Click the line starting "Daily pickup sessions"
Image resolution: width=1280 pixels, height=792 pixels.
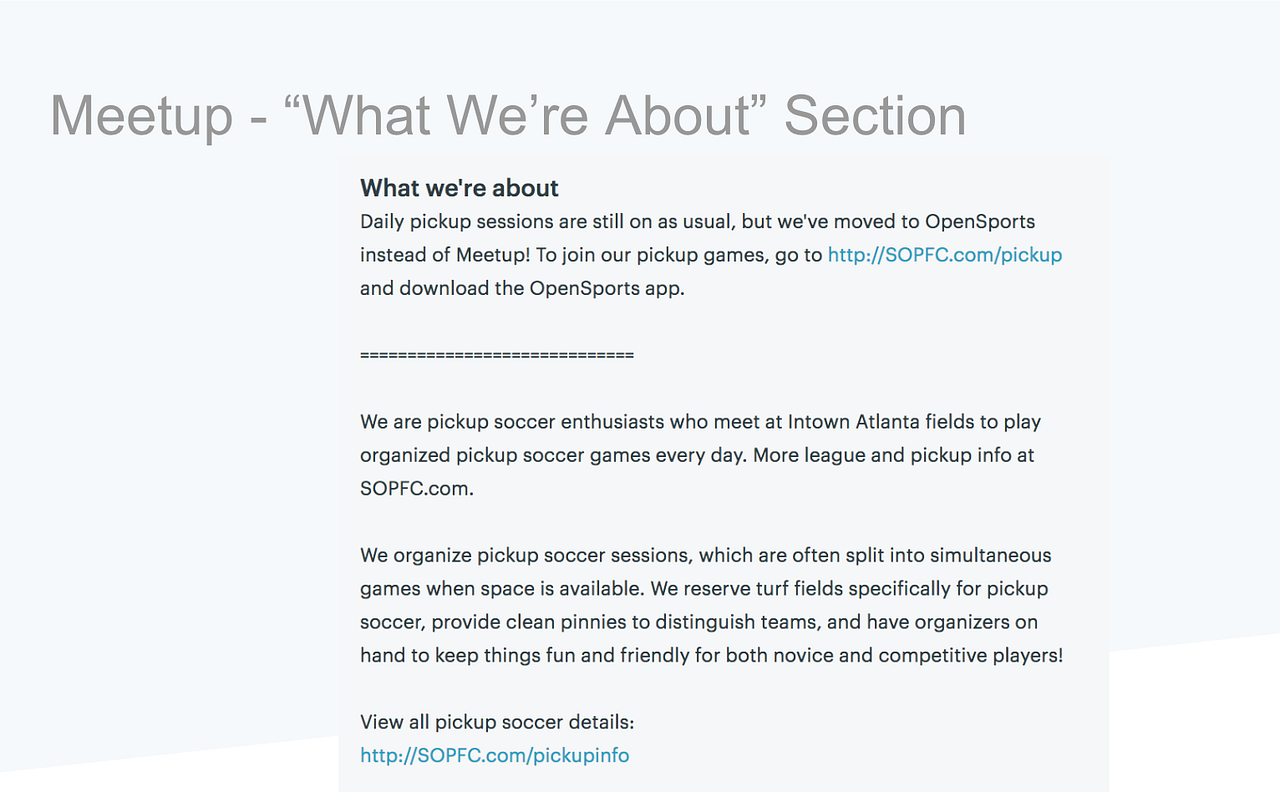[697, 221]
